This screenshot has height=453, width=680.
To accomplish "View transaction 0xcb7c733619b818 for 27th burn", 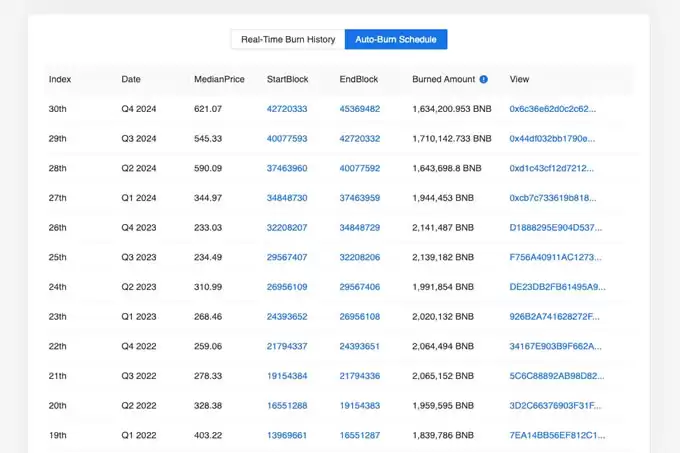I will coord(553,198).
